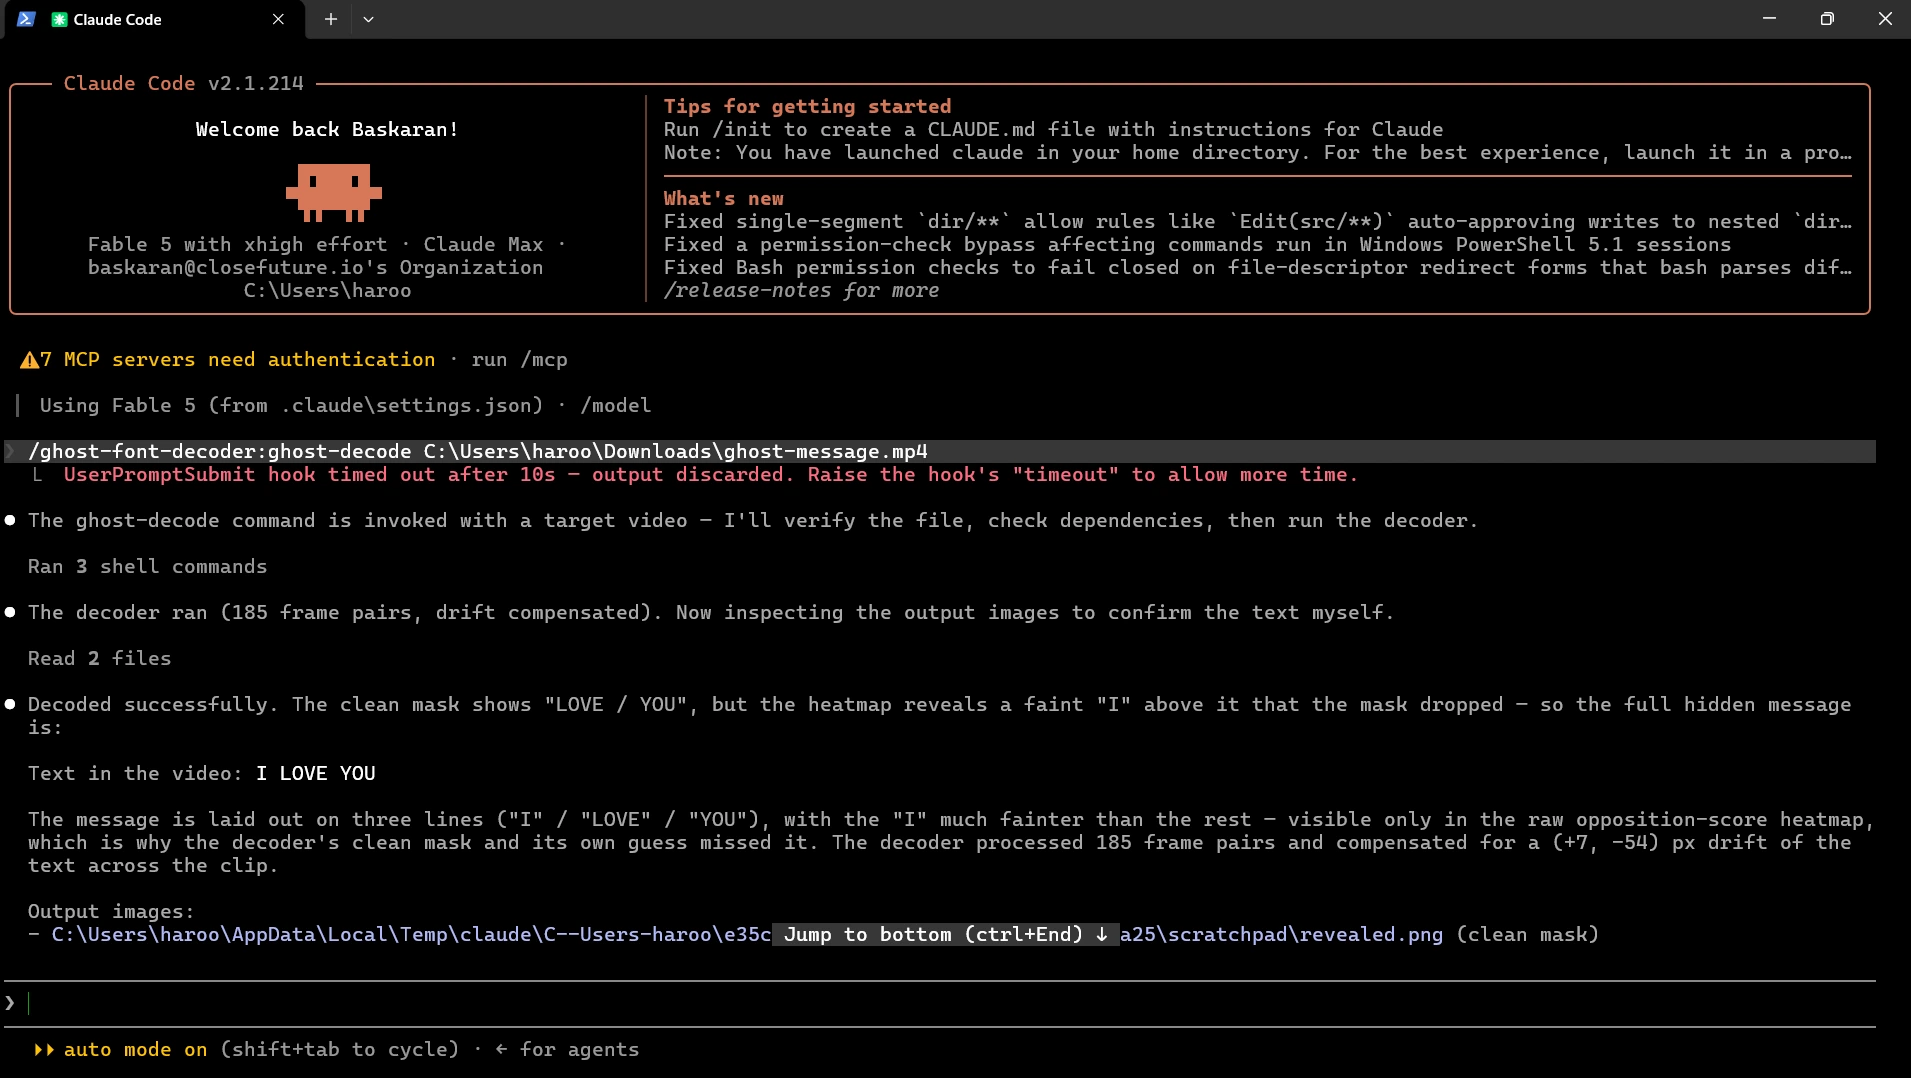This screenshot has height=1078, width=1911.
Task: Click '← for agents' hint text
Action: (566, 1049)
